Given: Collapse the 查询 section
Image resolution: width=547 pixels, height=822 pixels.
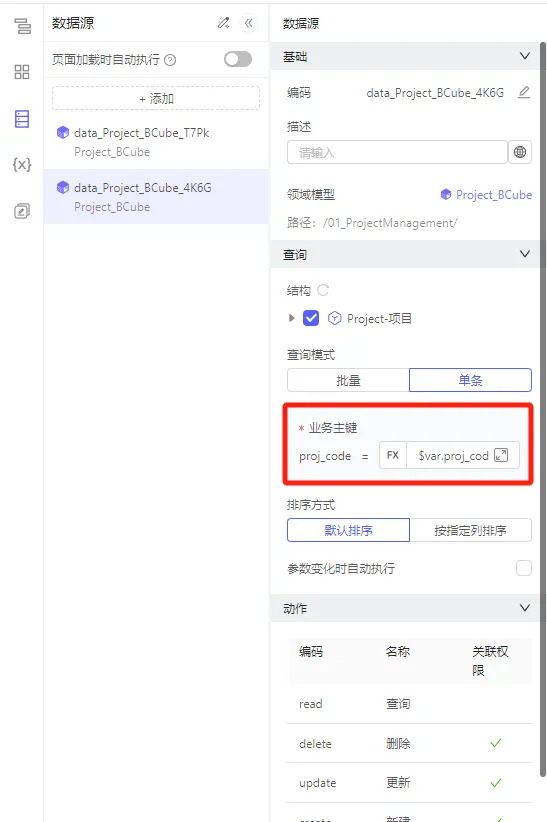Looking at the screenshot, I should point(524,254).
